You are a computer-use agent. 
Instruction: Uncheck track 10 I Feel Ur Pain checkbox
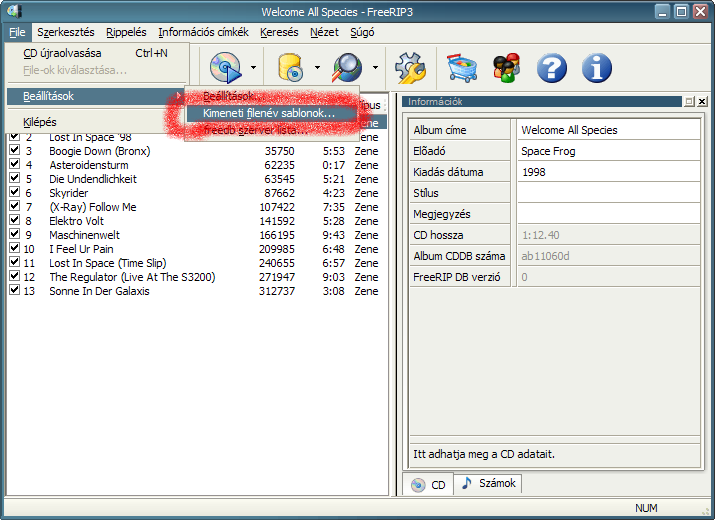tap(15, 248)
